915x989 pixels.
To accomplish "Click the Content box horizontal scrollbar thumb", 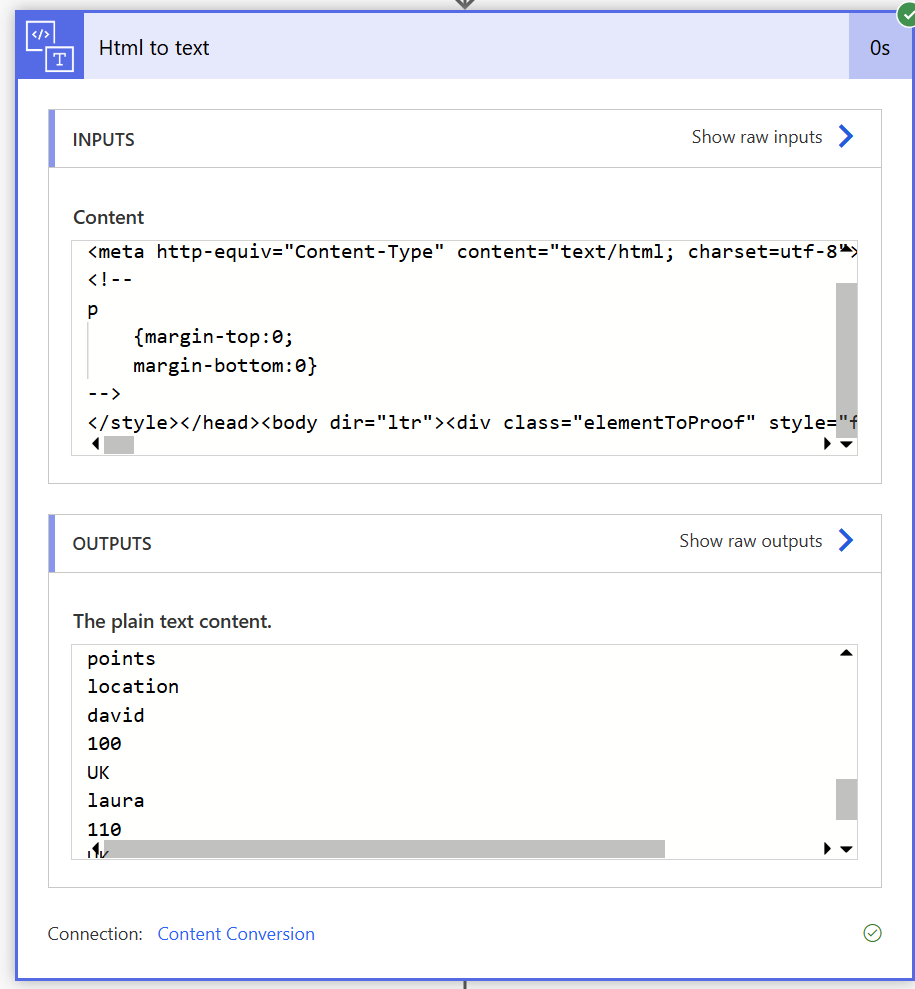I will click(119, 445).
